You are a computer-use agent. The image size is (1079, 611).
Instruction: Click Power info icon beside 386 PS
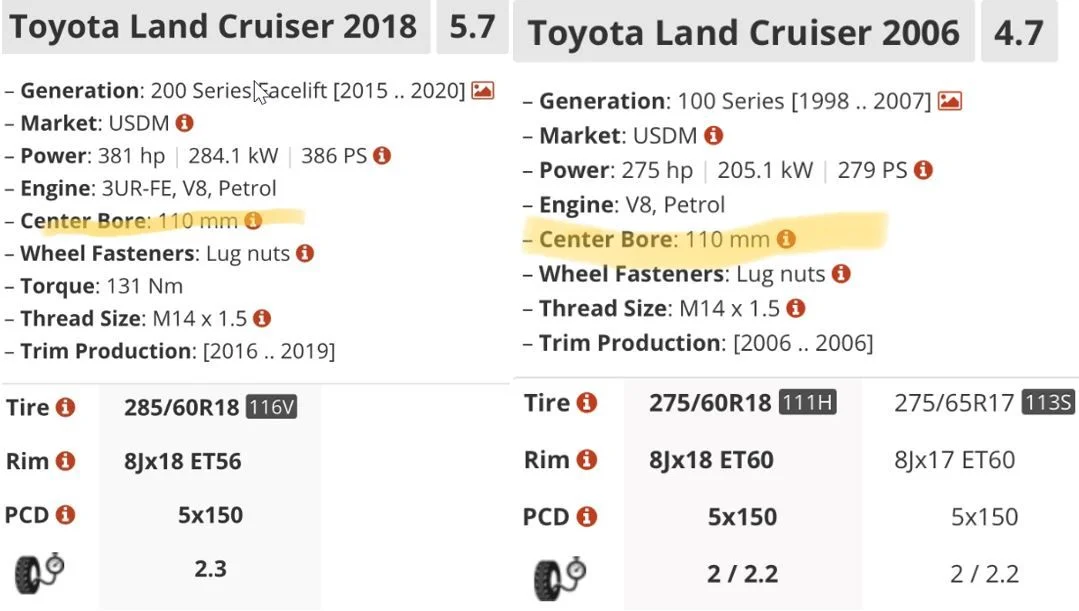(381, 156)
